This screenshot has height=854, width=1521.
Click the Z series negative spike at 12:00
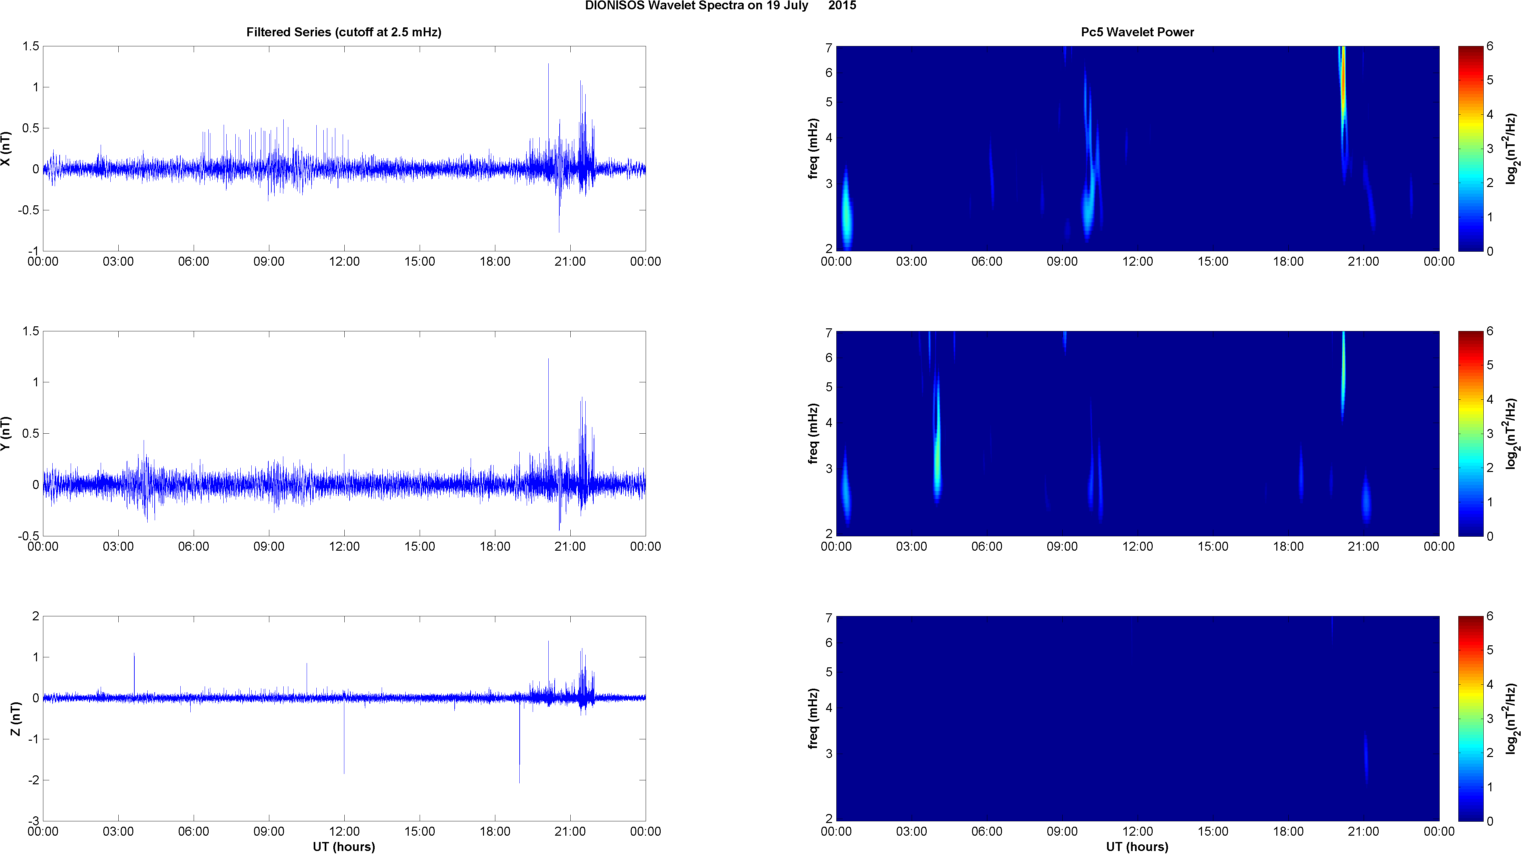344,738
